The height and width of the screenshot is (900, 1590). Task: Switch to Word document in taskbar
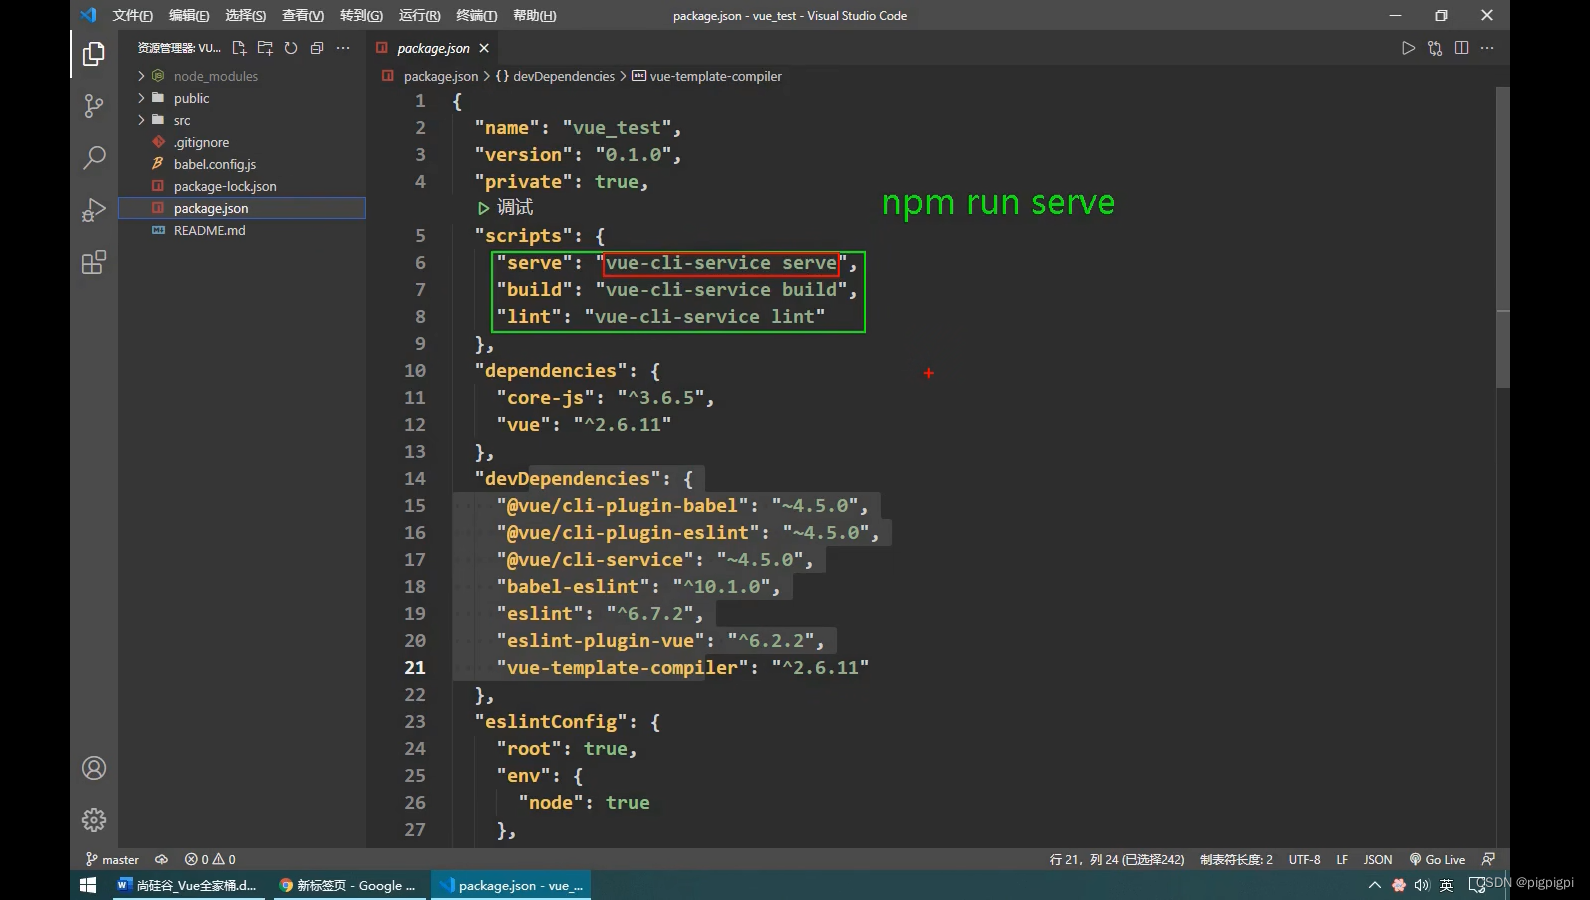(188, 885)
